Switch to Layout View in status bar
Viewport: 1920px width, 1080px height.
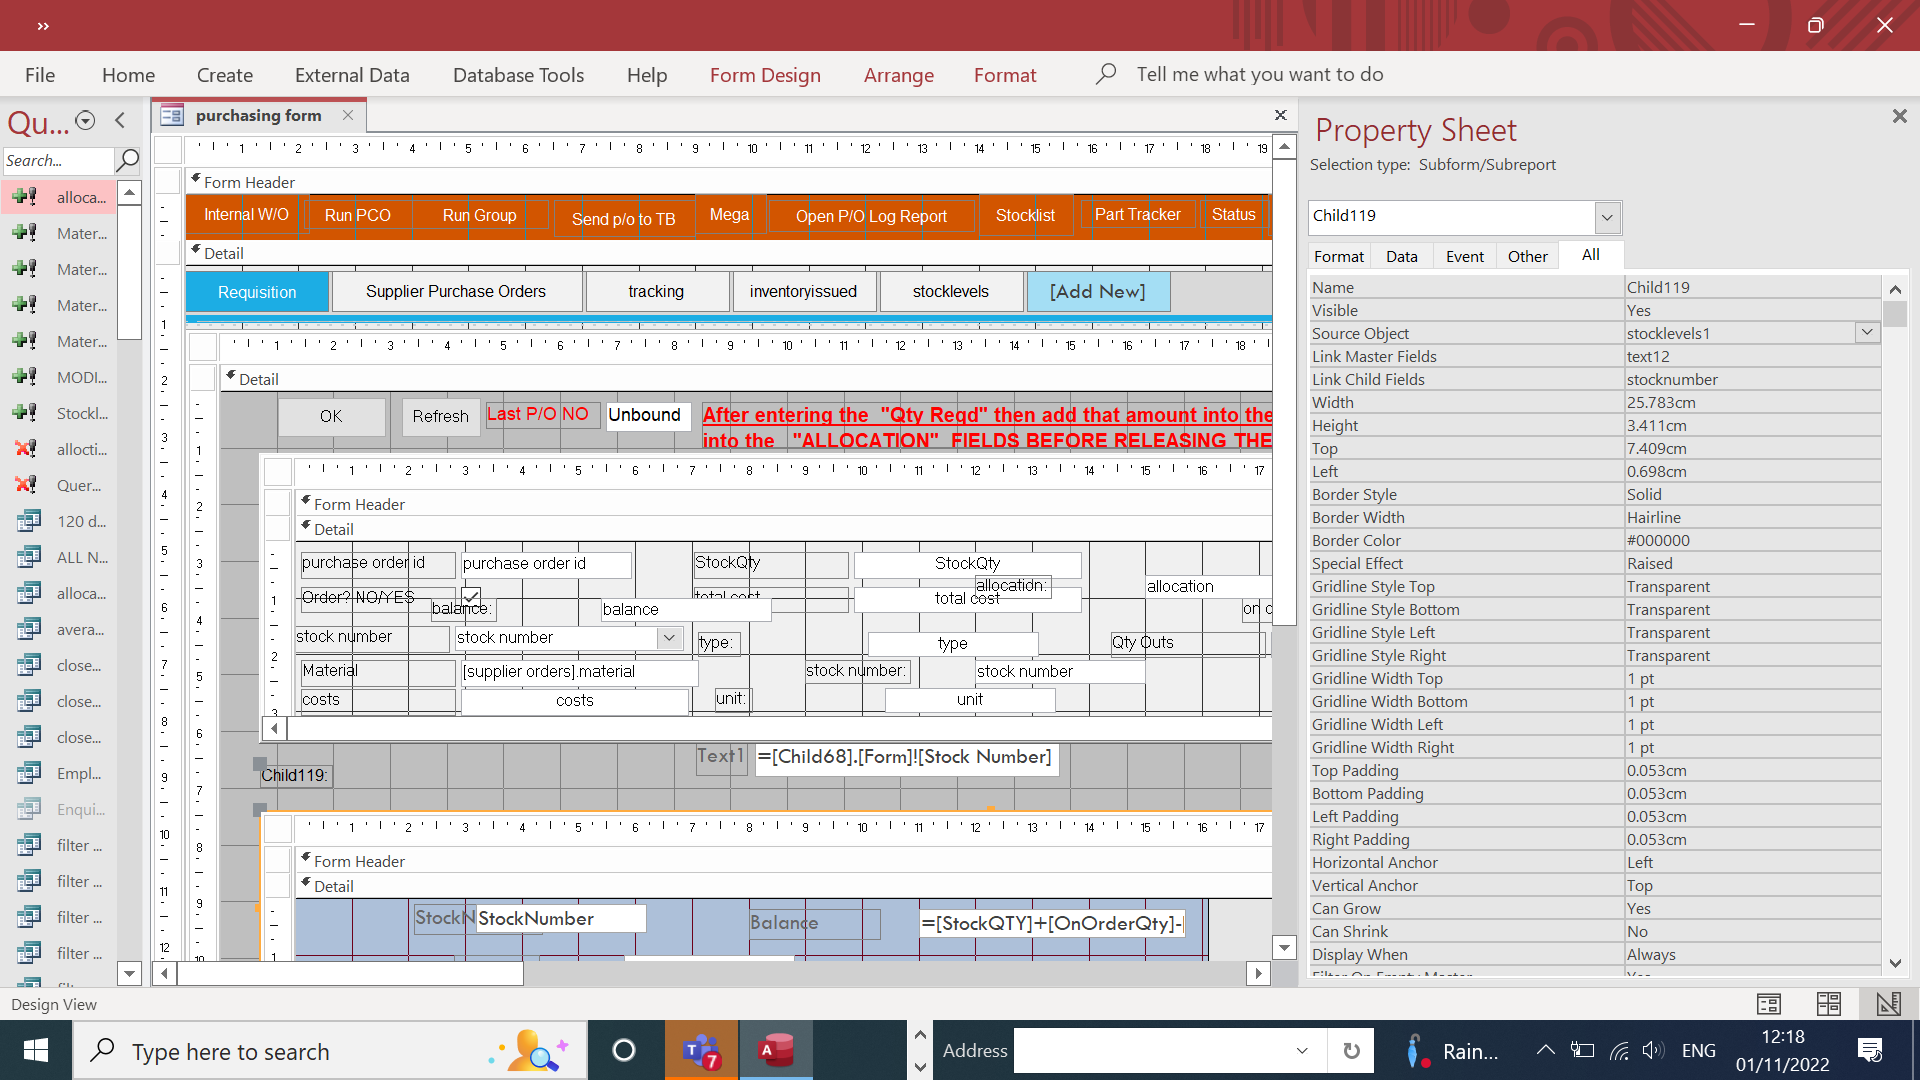pos(1828,1004)
